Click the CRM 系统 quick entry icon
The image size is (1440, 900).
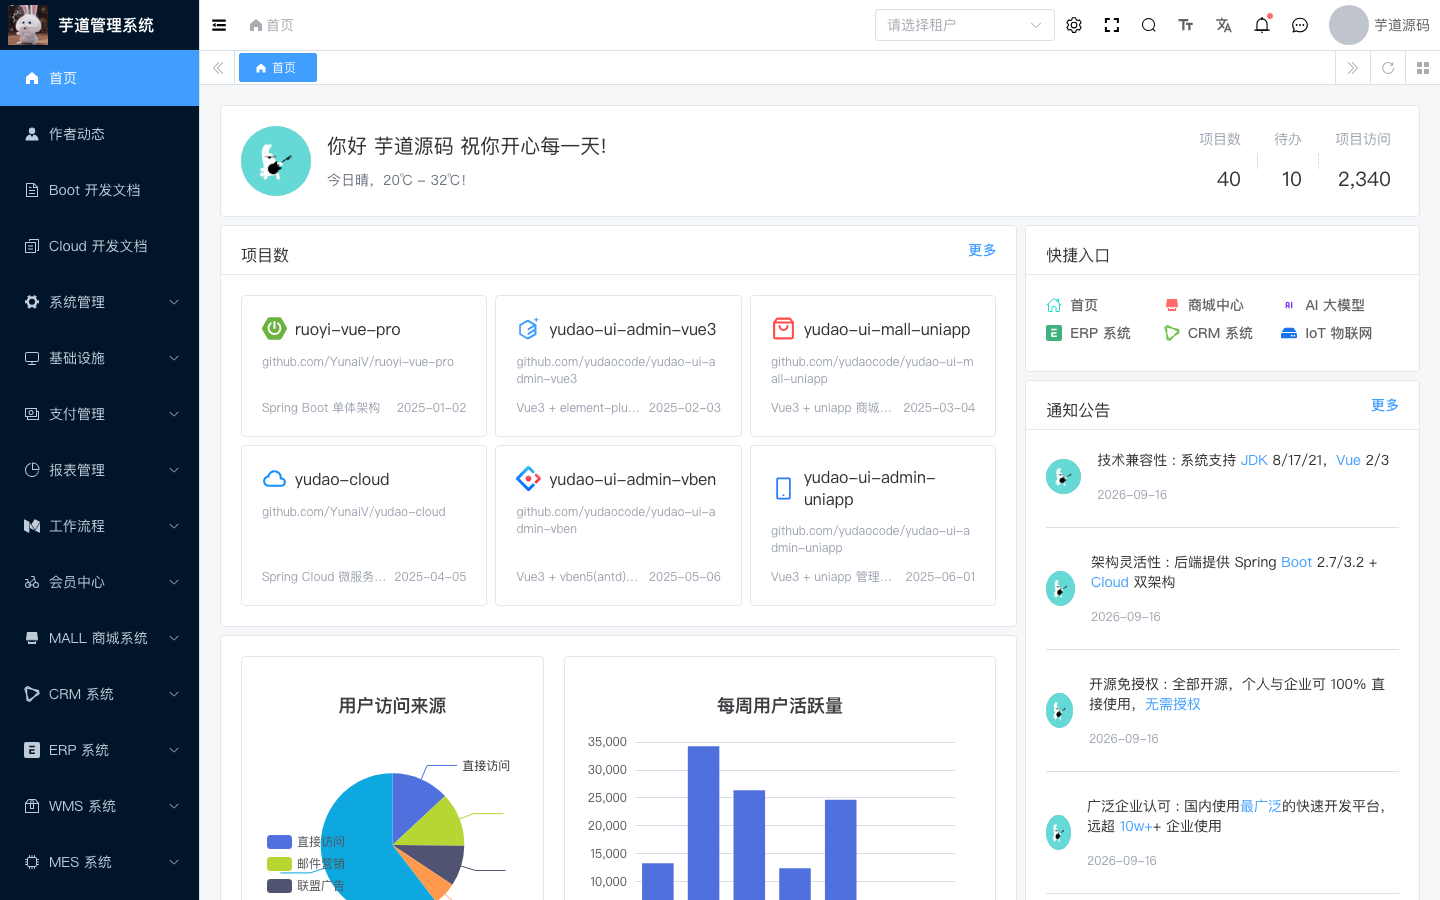1172,333
